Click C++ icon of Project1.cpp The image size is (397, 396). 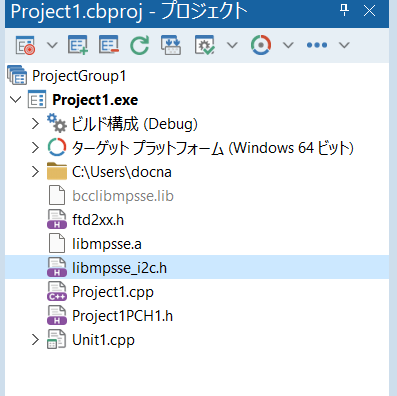point(57,291)
